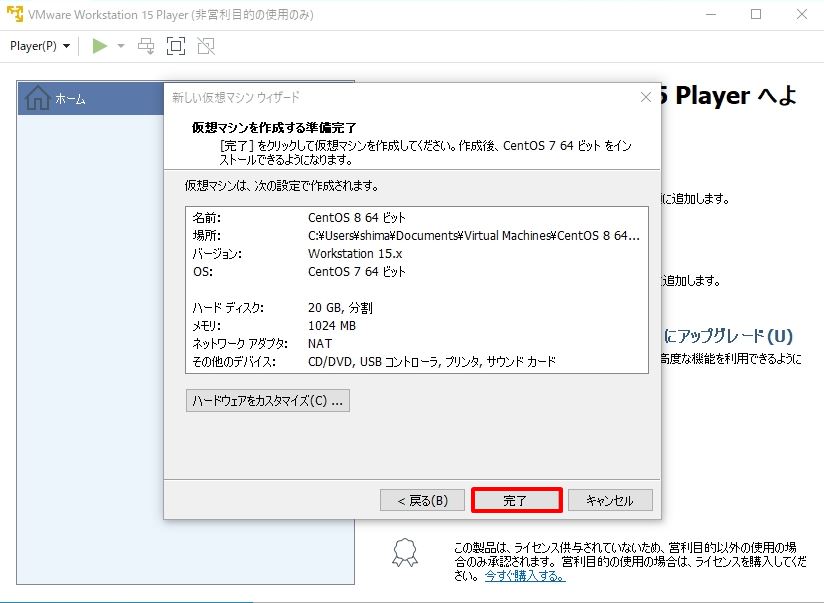This screenshot has width=824, height=603.
Task: Click the 仮想マシンを作成する準備完了 heading
Action: (x=274, y=128)
